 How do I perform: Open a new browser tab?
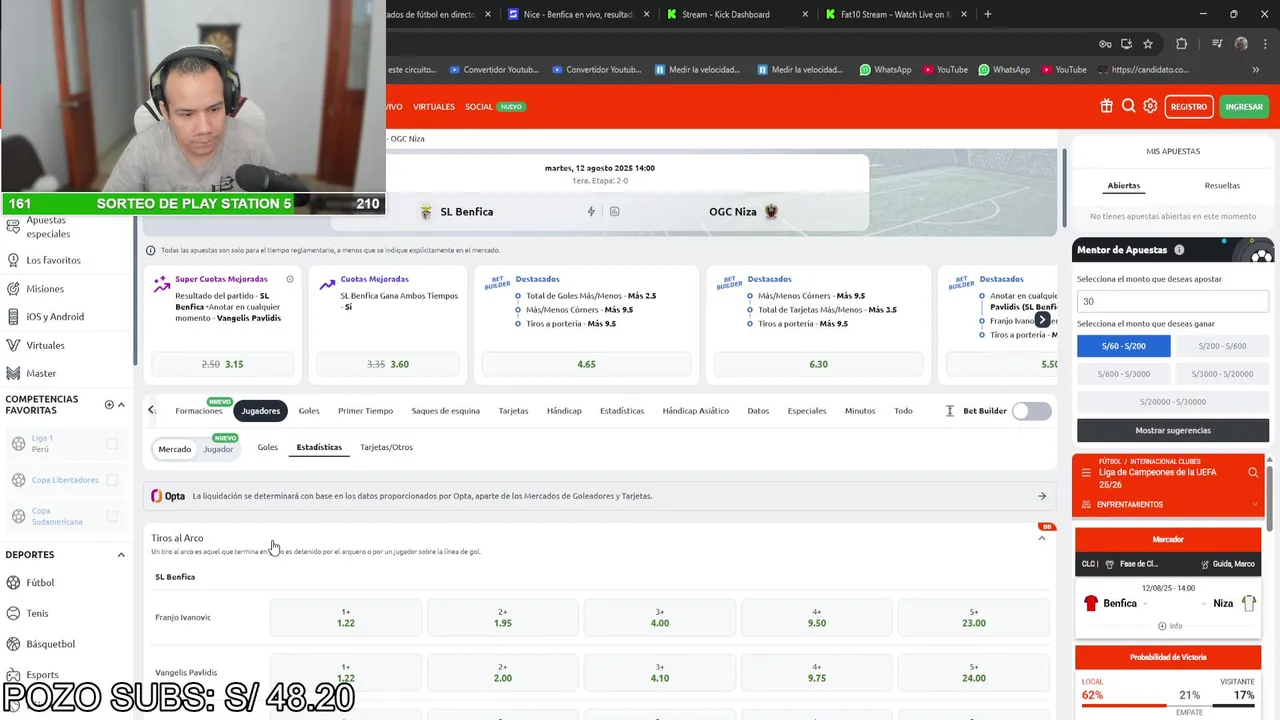[x=988, y=14]
